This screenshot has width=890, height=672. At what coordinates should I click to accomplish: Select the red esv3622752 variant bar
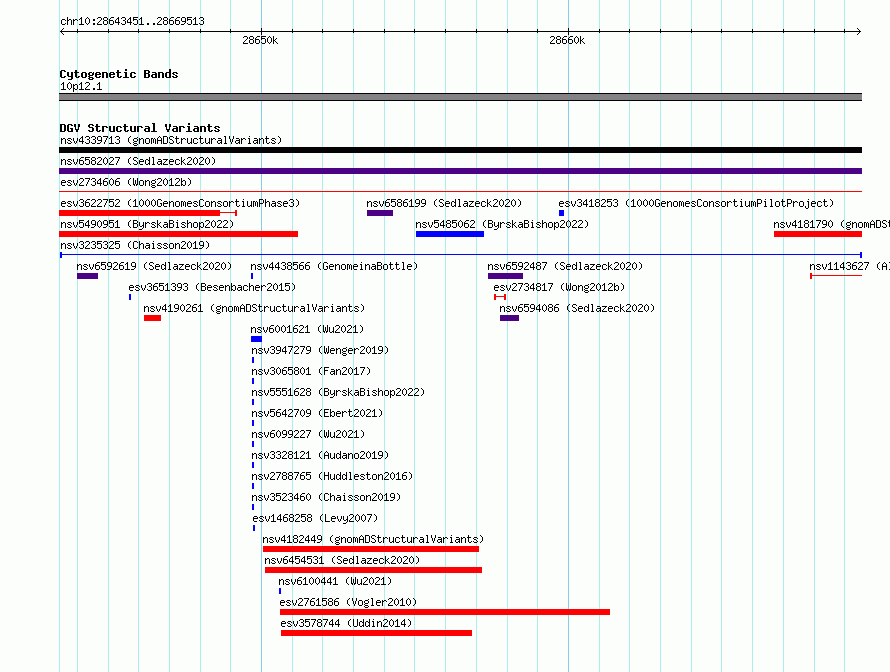tap(140, 213)
